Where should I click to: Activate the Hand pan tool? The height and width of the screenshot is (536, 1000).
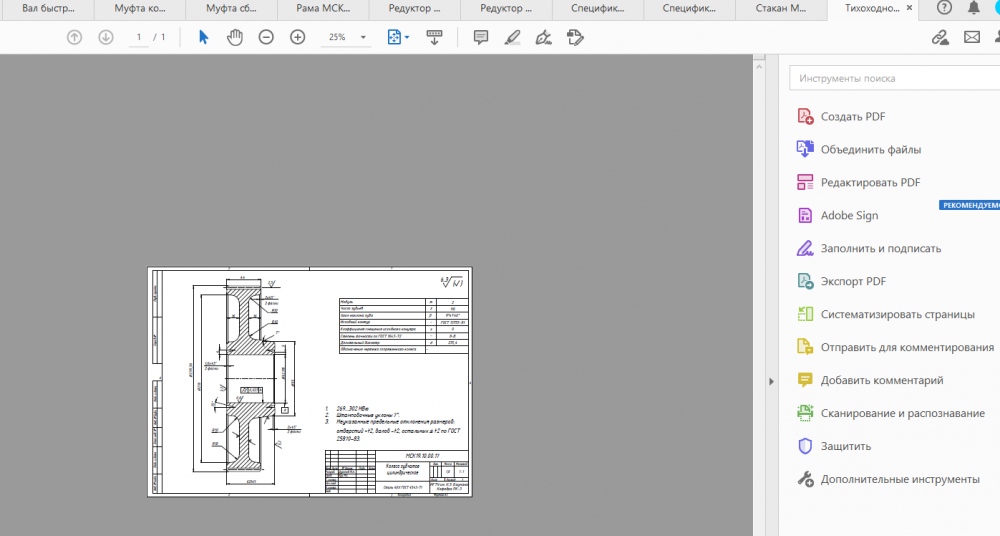click(235, 37)
